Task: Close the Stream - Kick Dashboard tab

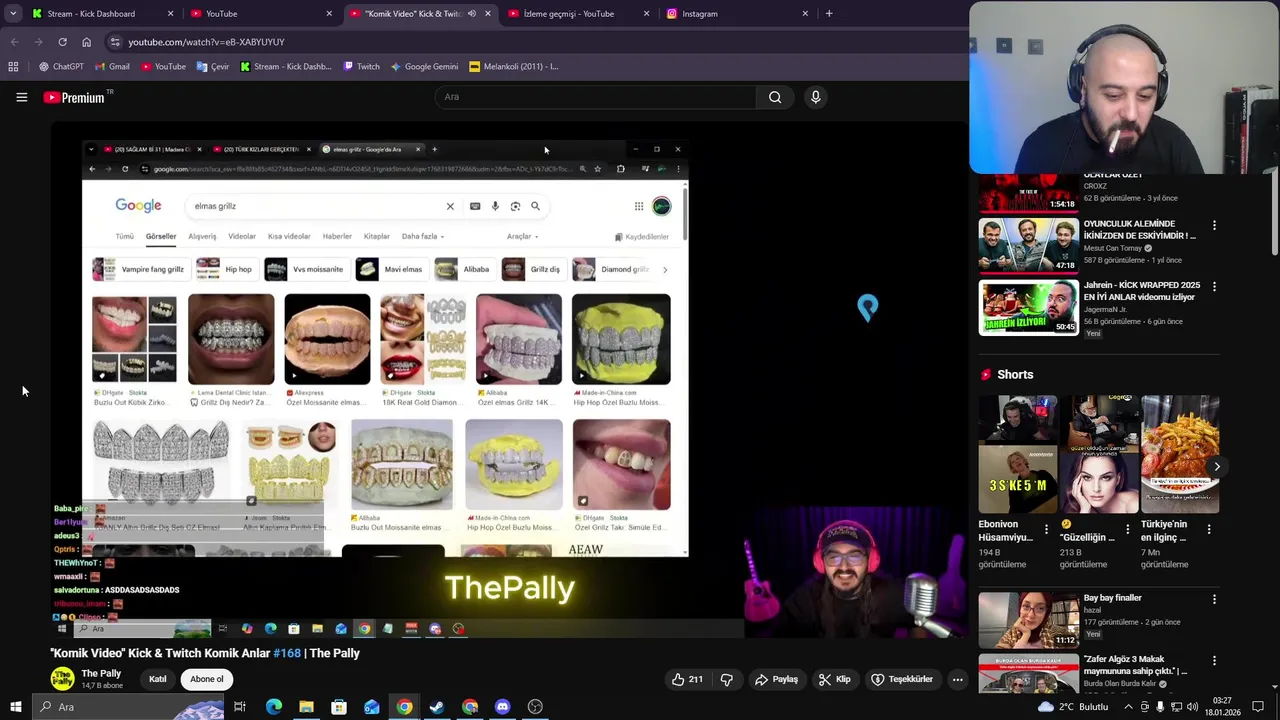Action: pos(170,14)
